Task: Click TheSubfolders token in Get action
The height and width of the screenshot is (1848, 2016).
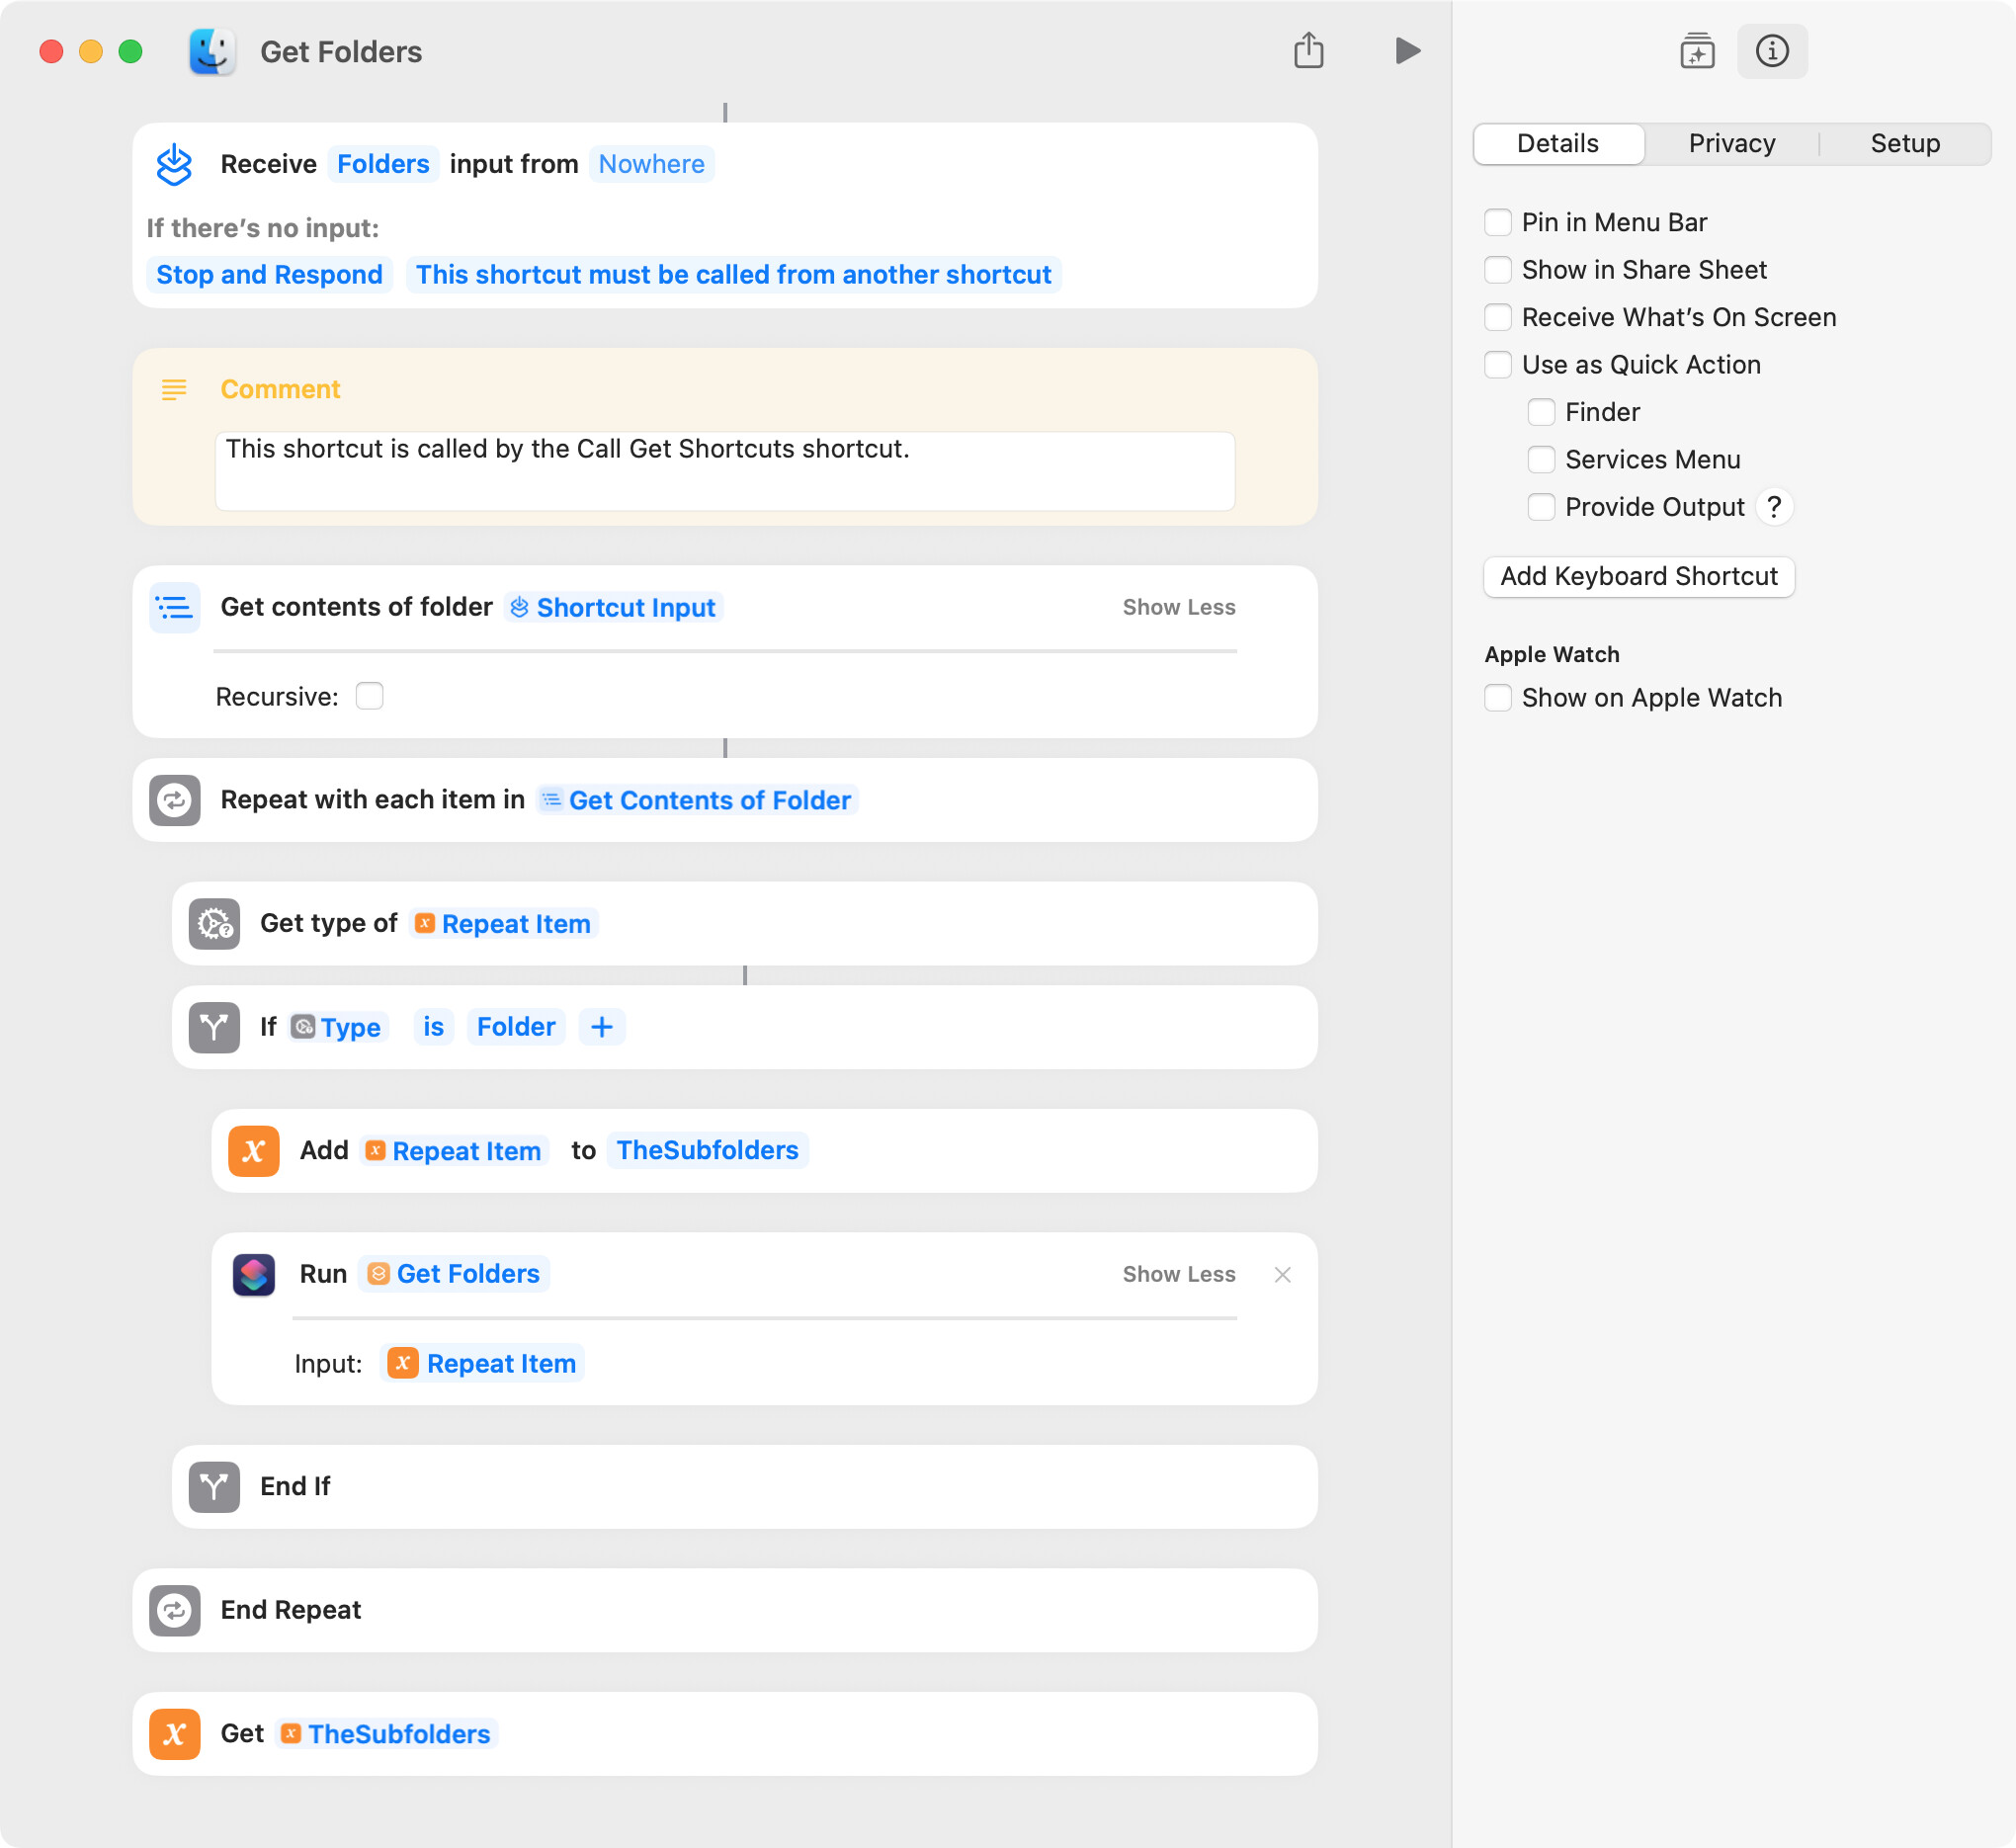Action: click(x=386, y=1733)
